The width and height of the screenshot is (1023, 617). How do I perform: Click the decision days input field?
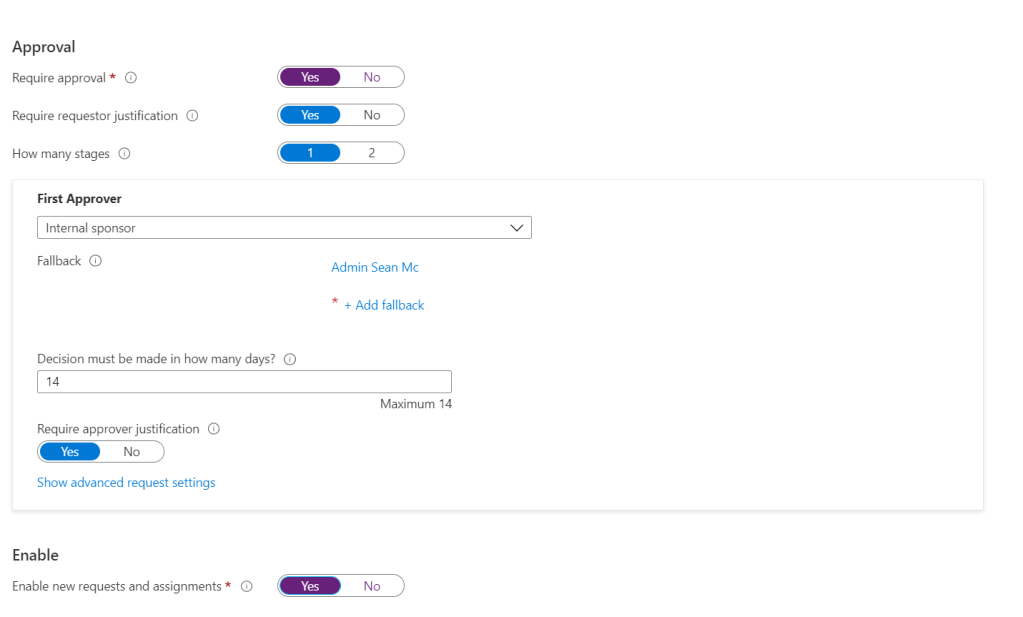244,381
